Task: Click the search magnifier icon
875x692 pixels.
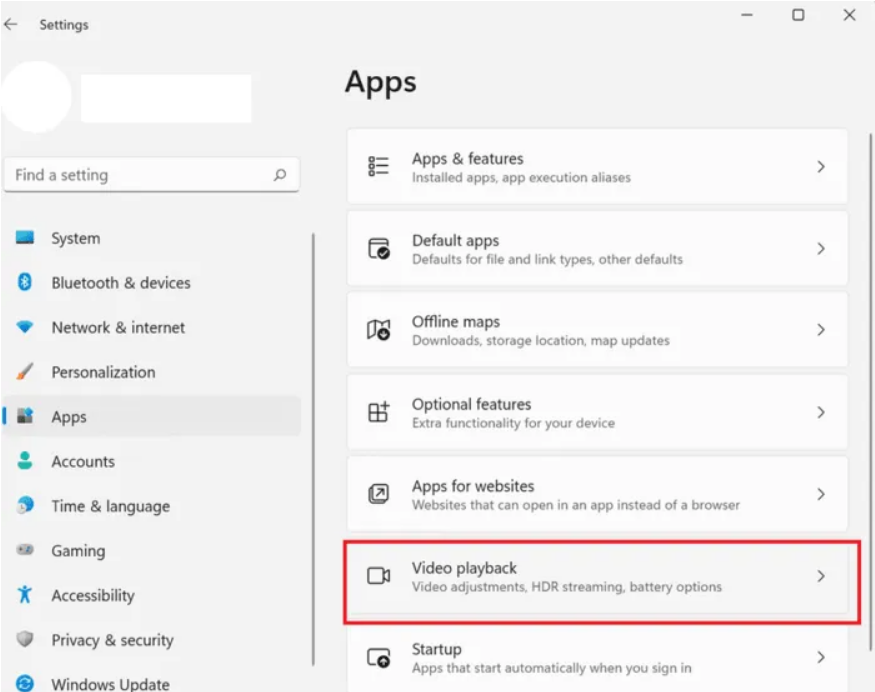Action: click(280, 175)
